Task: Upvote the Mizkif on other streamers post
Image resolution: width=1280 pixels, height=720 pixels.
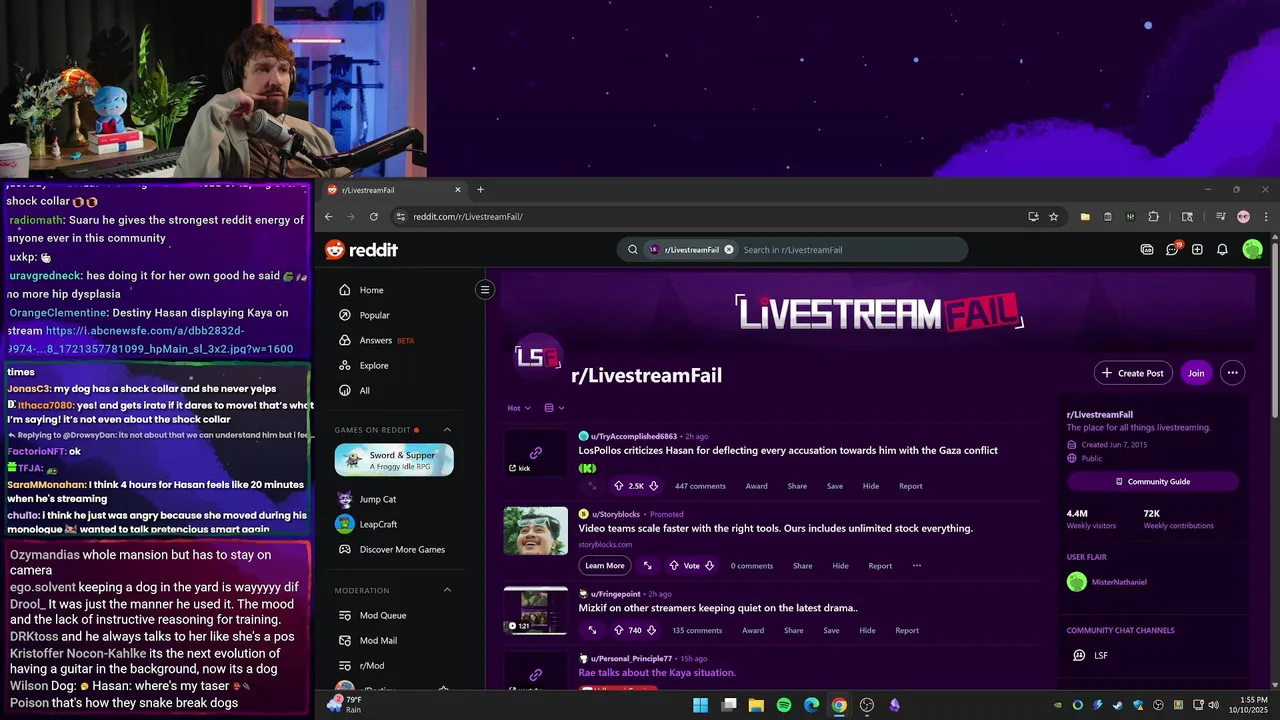Action: [618, 630]
